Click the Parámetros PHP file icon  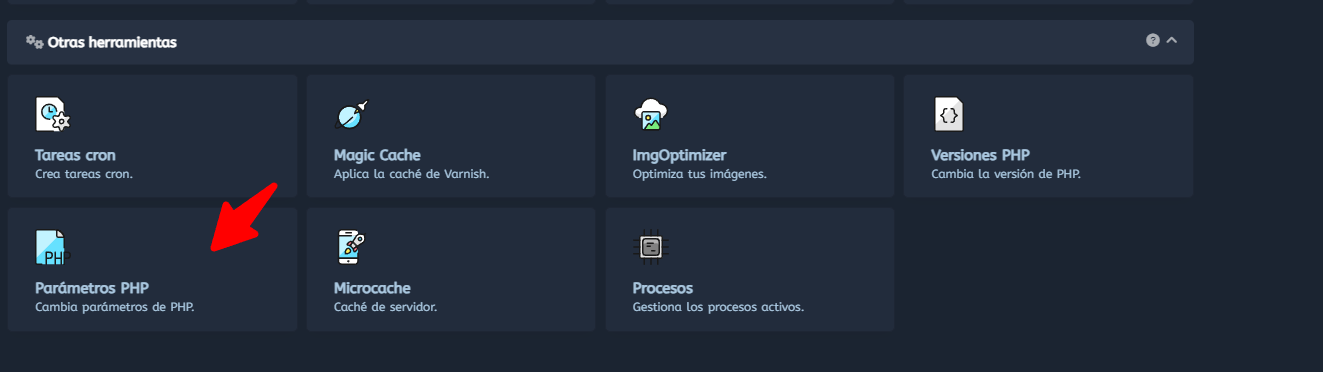[52, 247]
